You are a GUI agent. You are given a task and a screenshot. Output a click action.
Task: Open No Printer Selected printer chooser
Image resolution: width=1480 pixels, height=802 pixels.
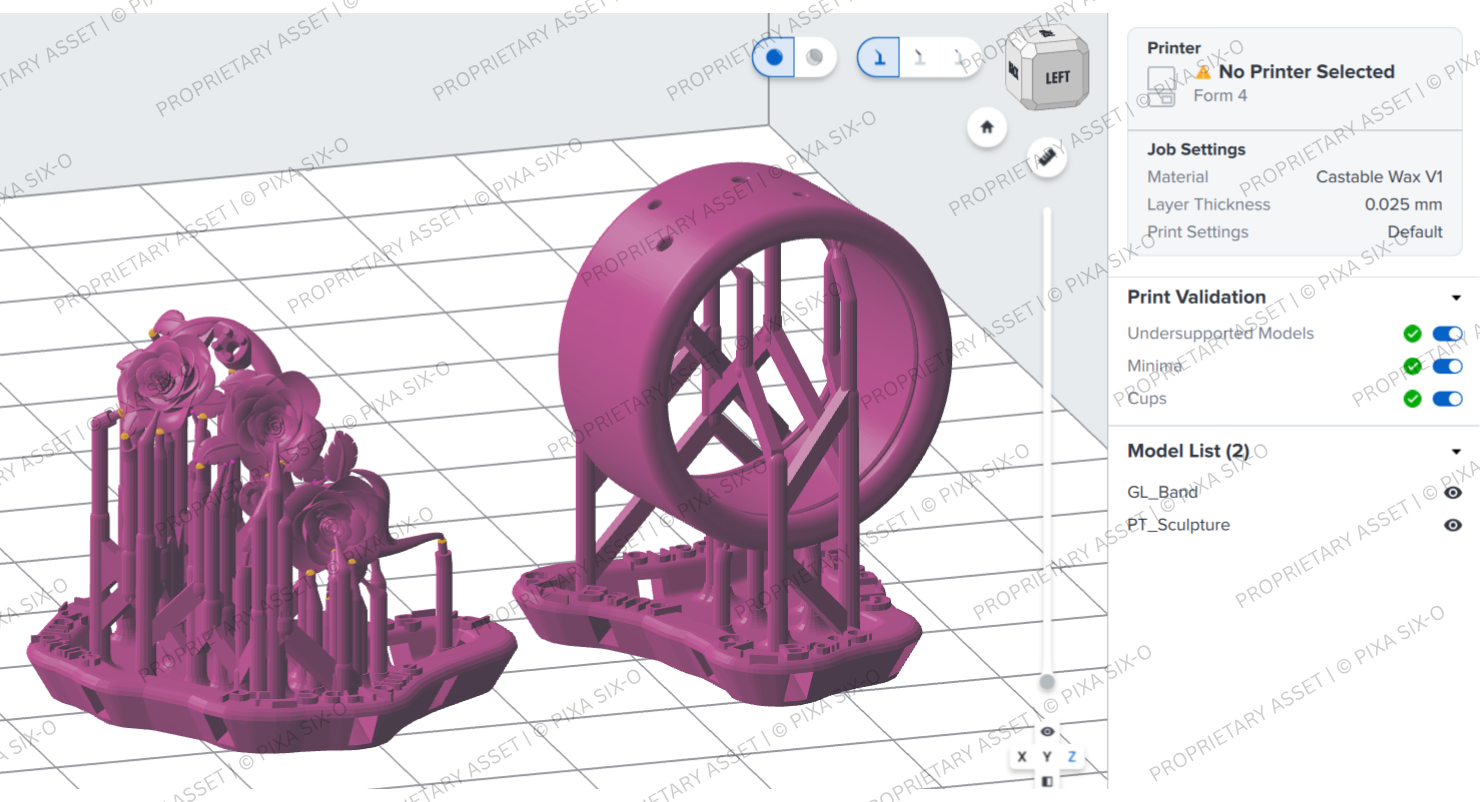click(1306, 72)
